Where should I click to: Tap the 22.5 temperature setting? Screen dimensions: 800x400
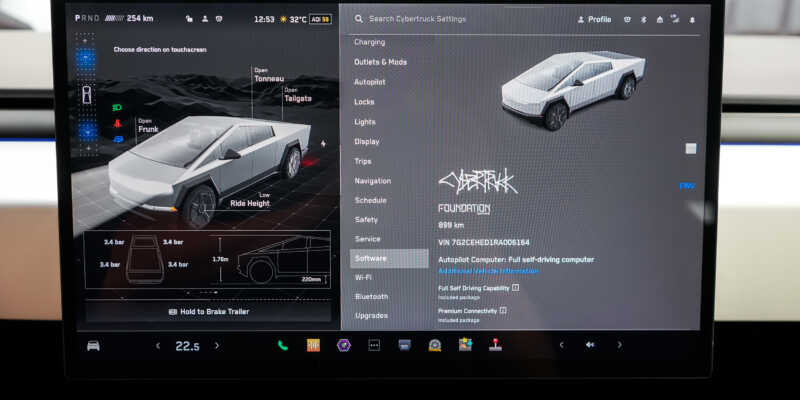[x=187, y=346]
